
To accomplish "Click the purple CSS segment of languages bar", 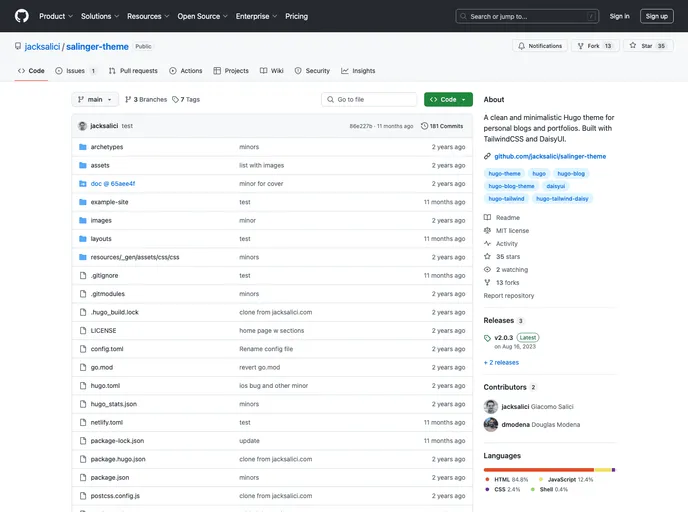I will coord(613,470).
